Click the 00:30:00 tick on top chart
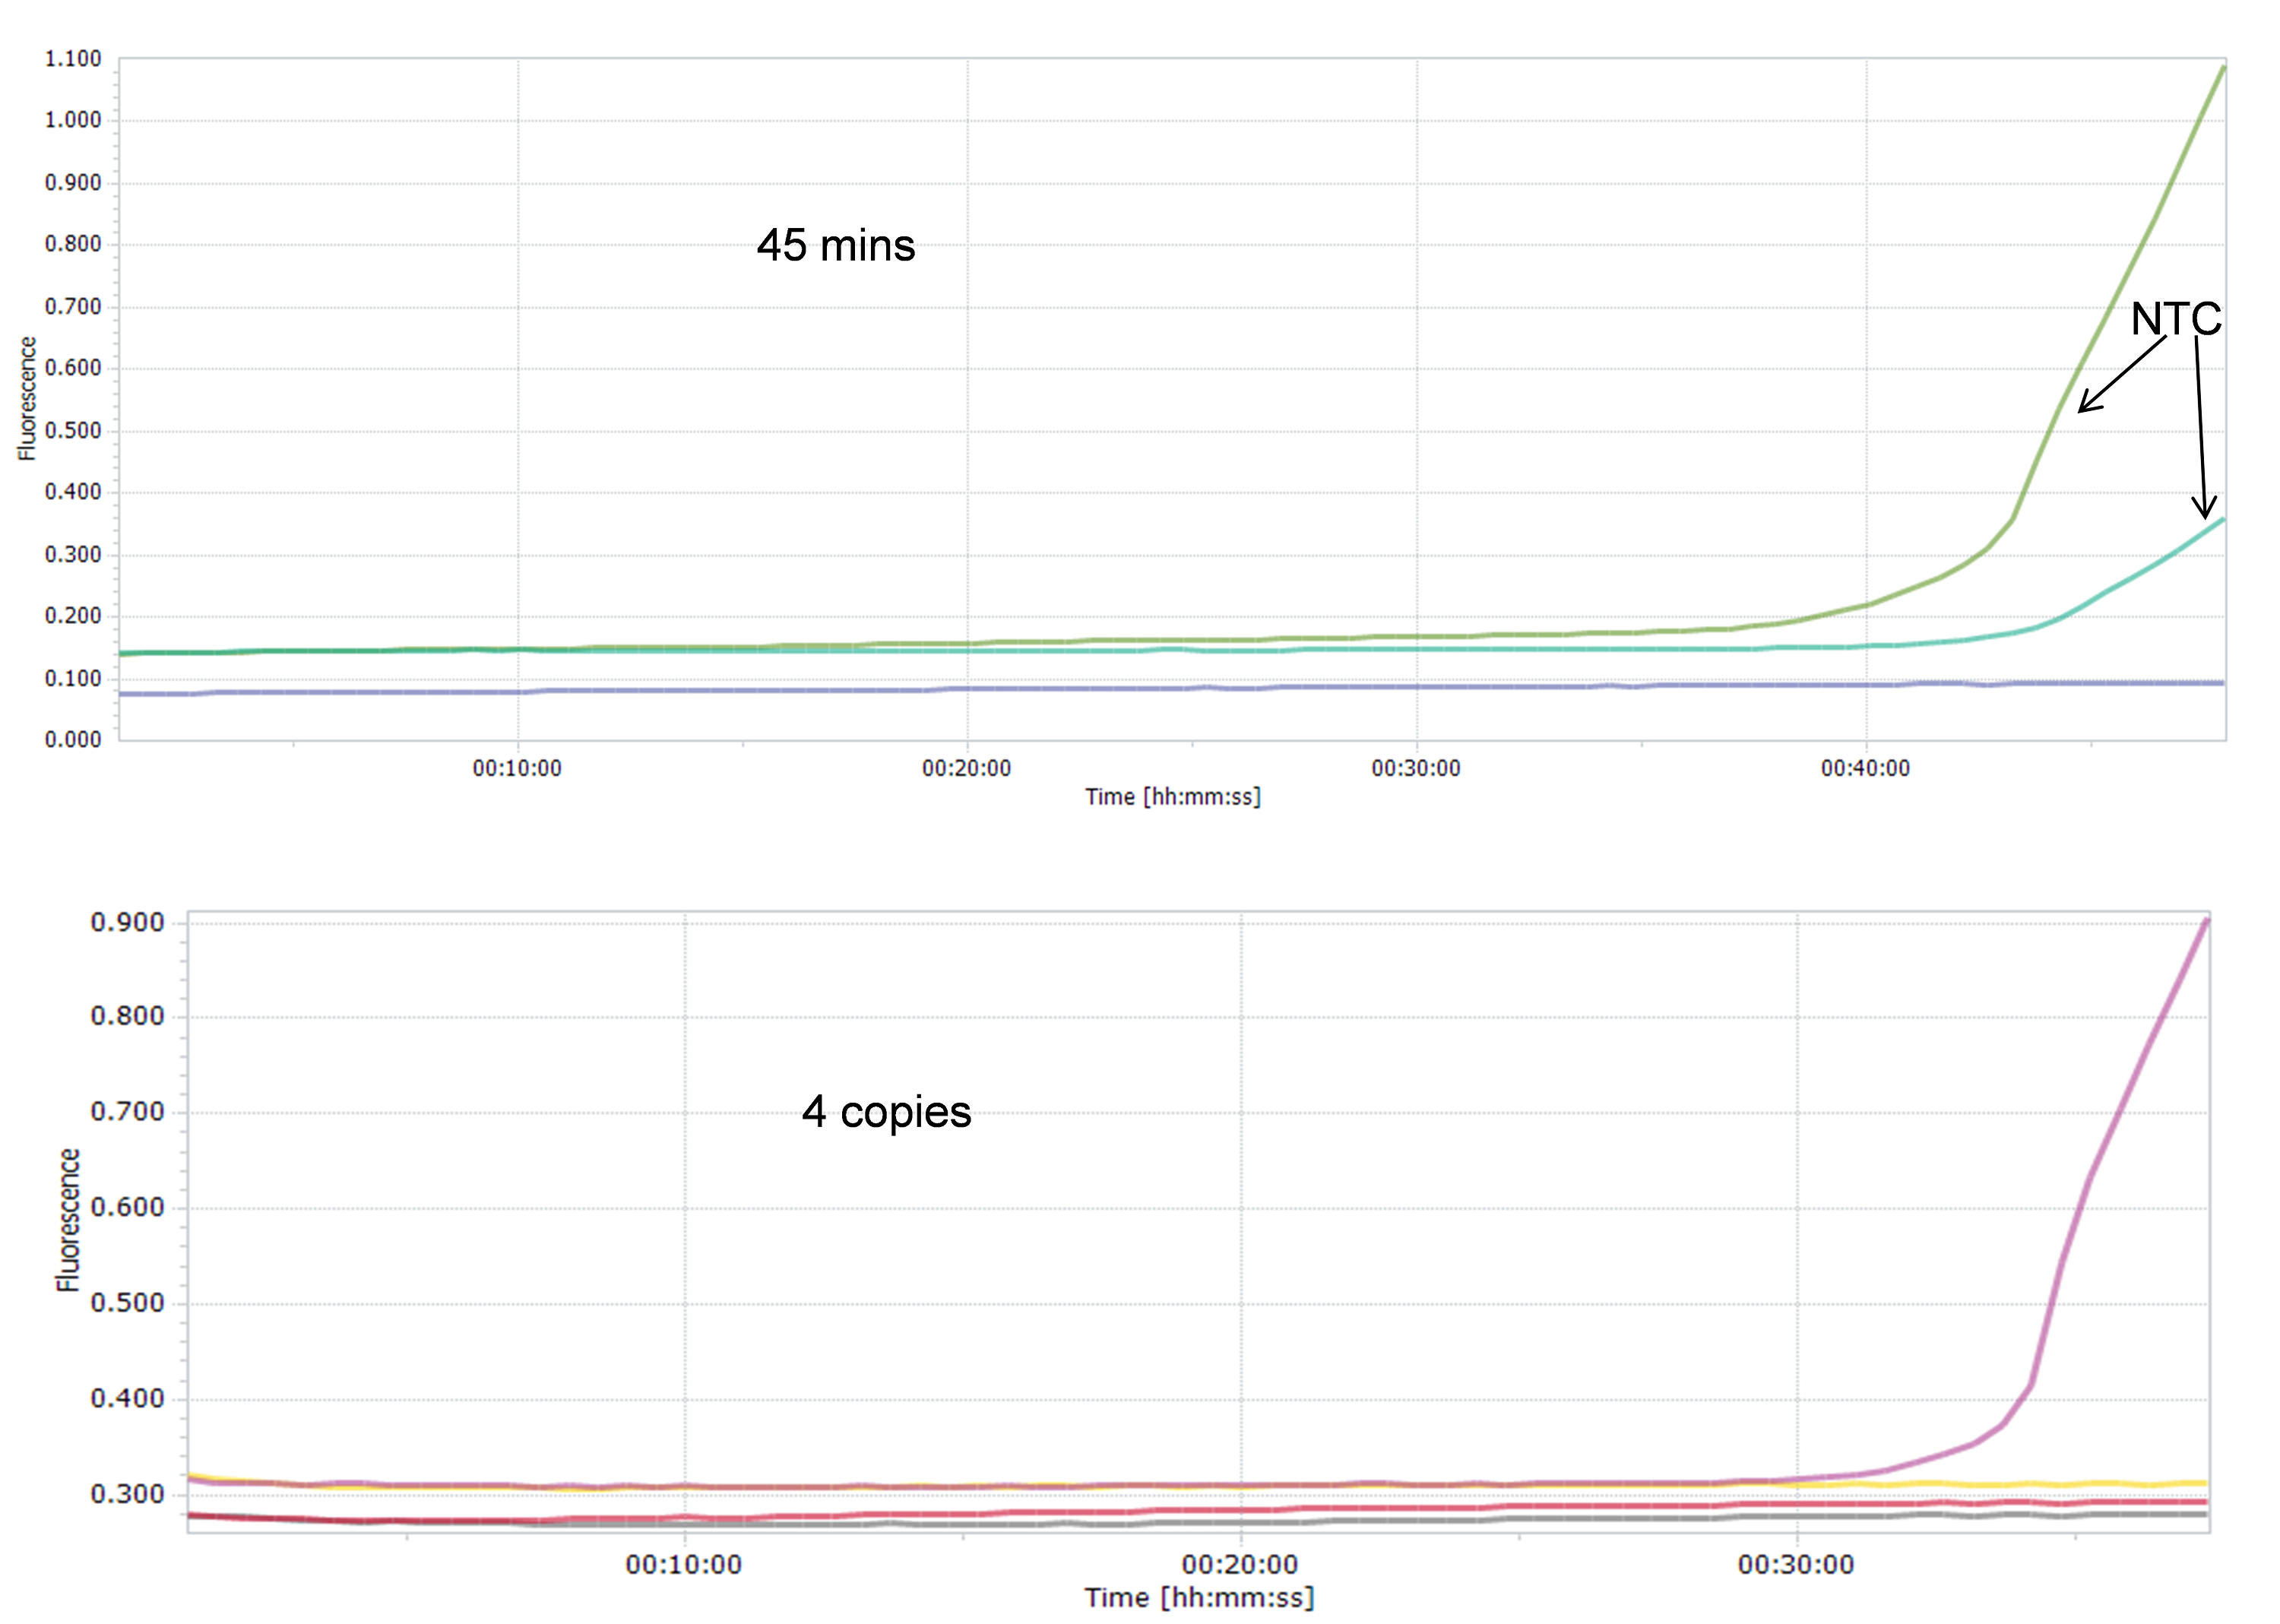This screenshot has height=1624, width=2280. pyautogui.click(x=1415, y=768)
